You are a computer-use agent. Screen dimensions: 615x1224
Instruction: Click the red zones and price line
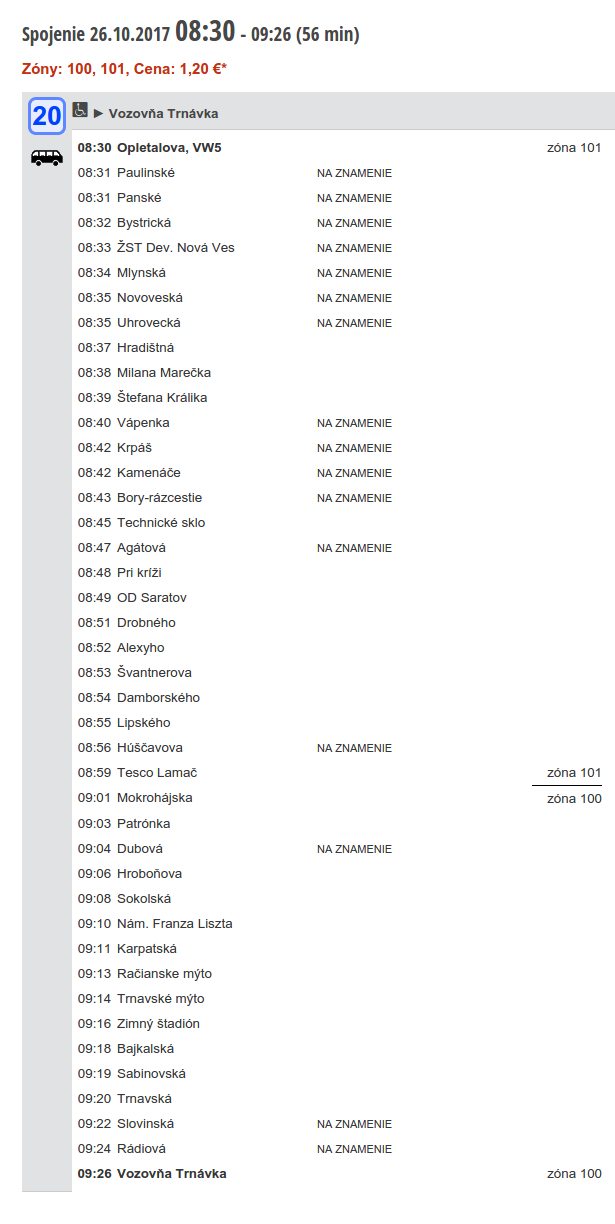coord(124,69)
